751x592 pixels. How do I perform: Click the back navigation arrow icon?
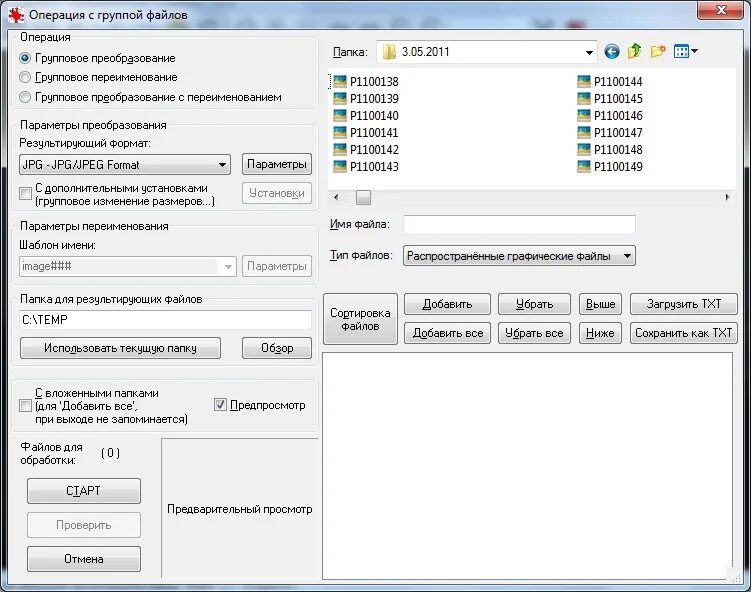click(x=612, y=51)
